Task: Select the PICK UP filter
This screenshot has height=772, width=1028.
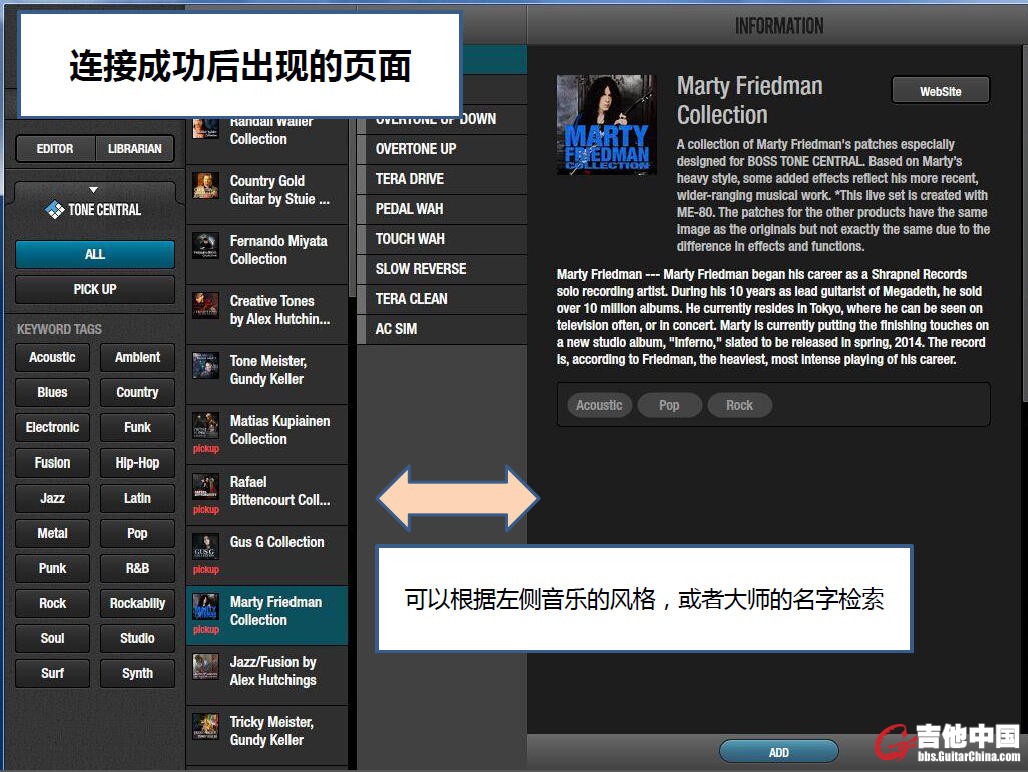Action: click(94, 289)
